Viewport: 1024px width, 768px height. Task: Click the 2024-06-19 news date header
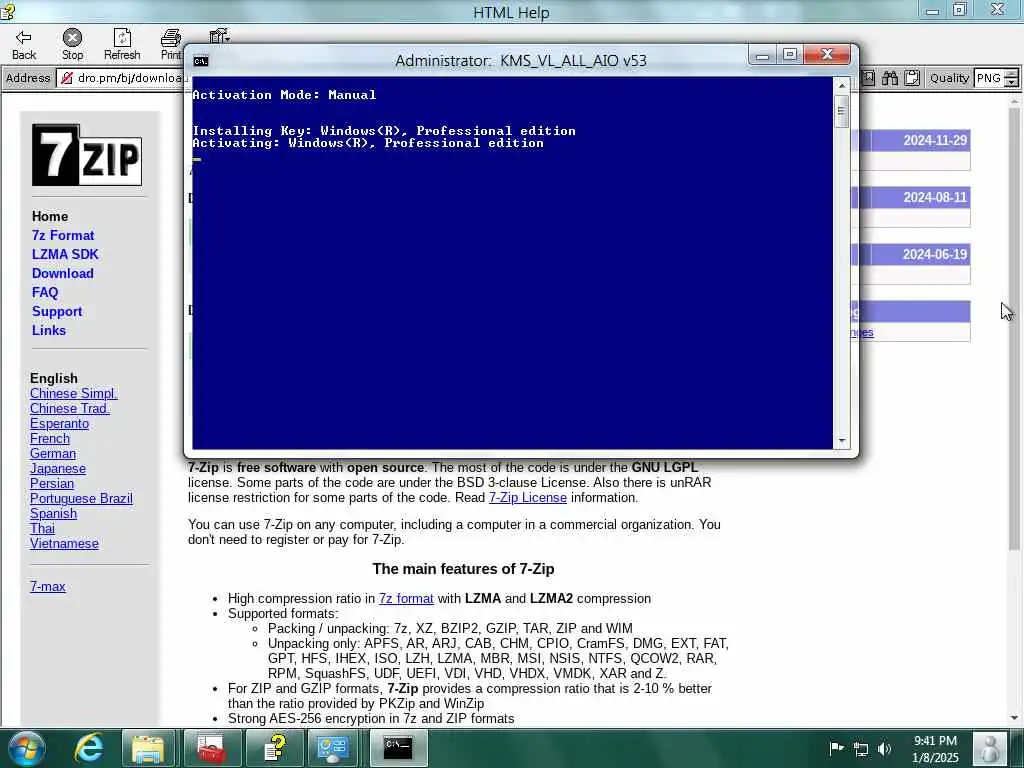(x=935, y=254)
